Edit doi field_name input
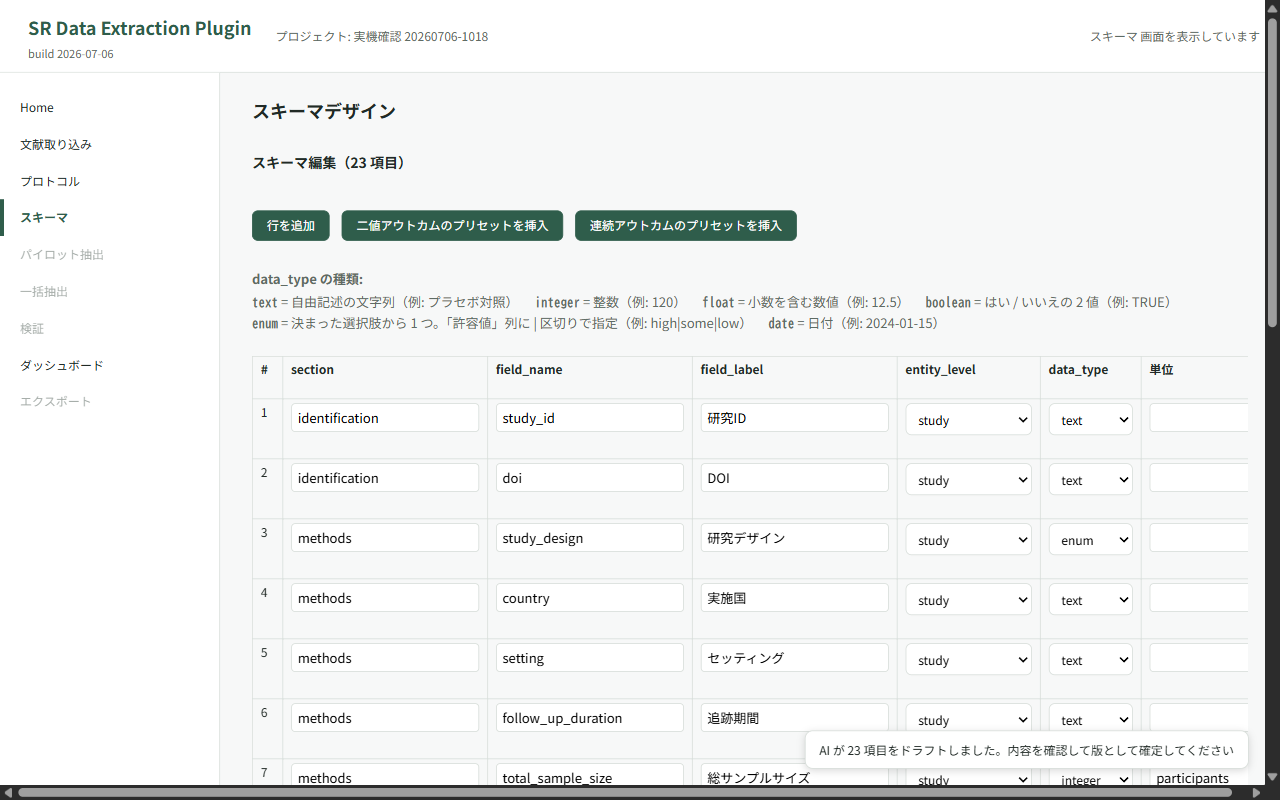The height and width of the screenshot is (800, 1280). (590, 478)
